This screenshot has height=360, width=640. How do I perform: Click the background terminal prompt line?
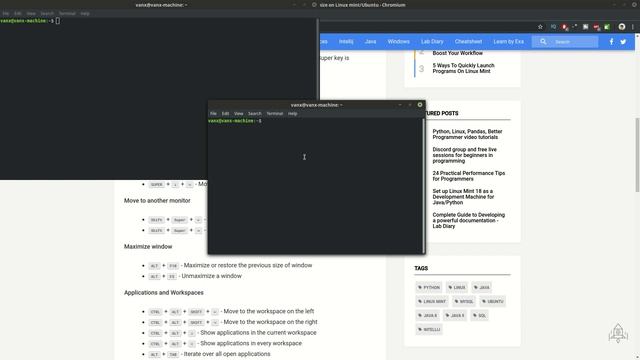point(30,21)
